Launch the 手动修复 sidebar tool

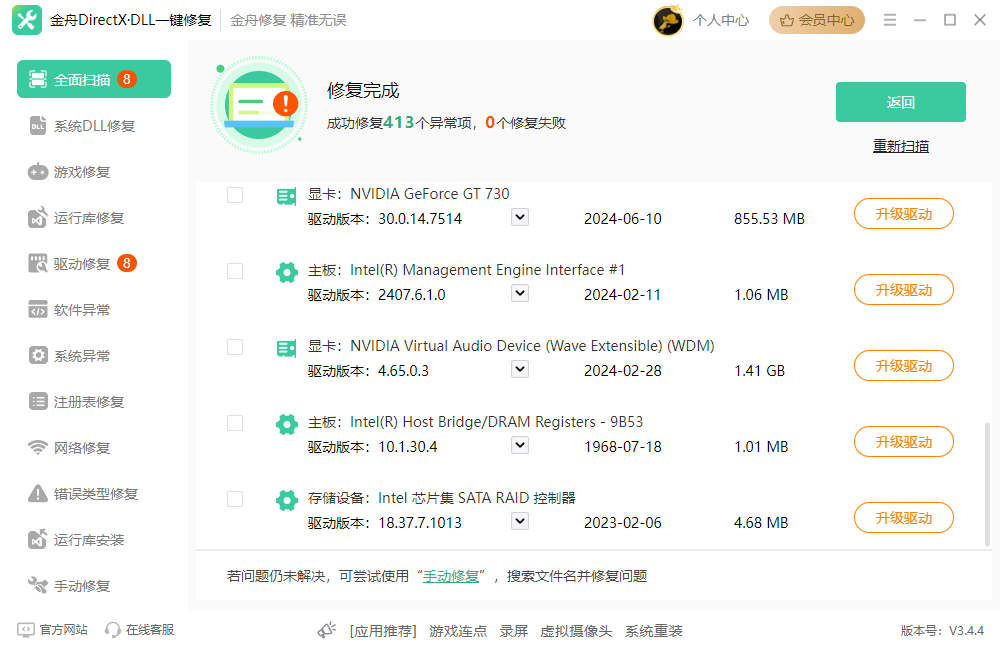[70, 585]
